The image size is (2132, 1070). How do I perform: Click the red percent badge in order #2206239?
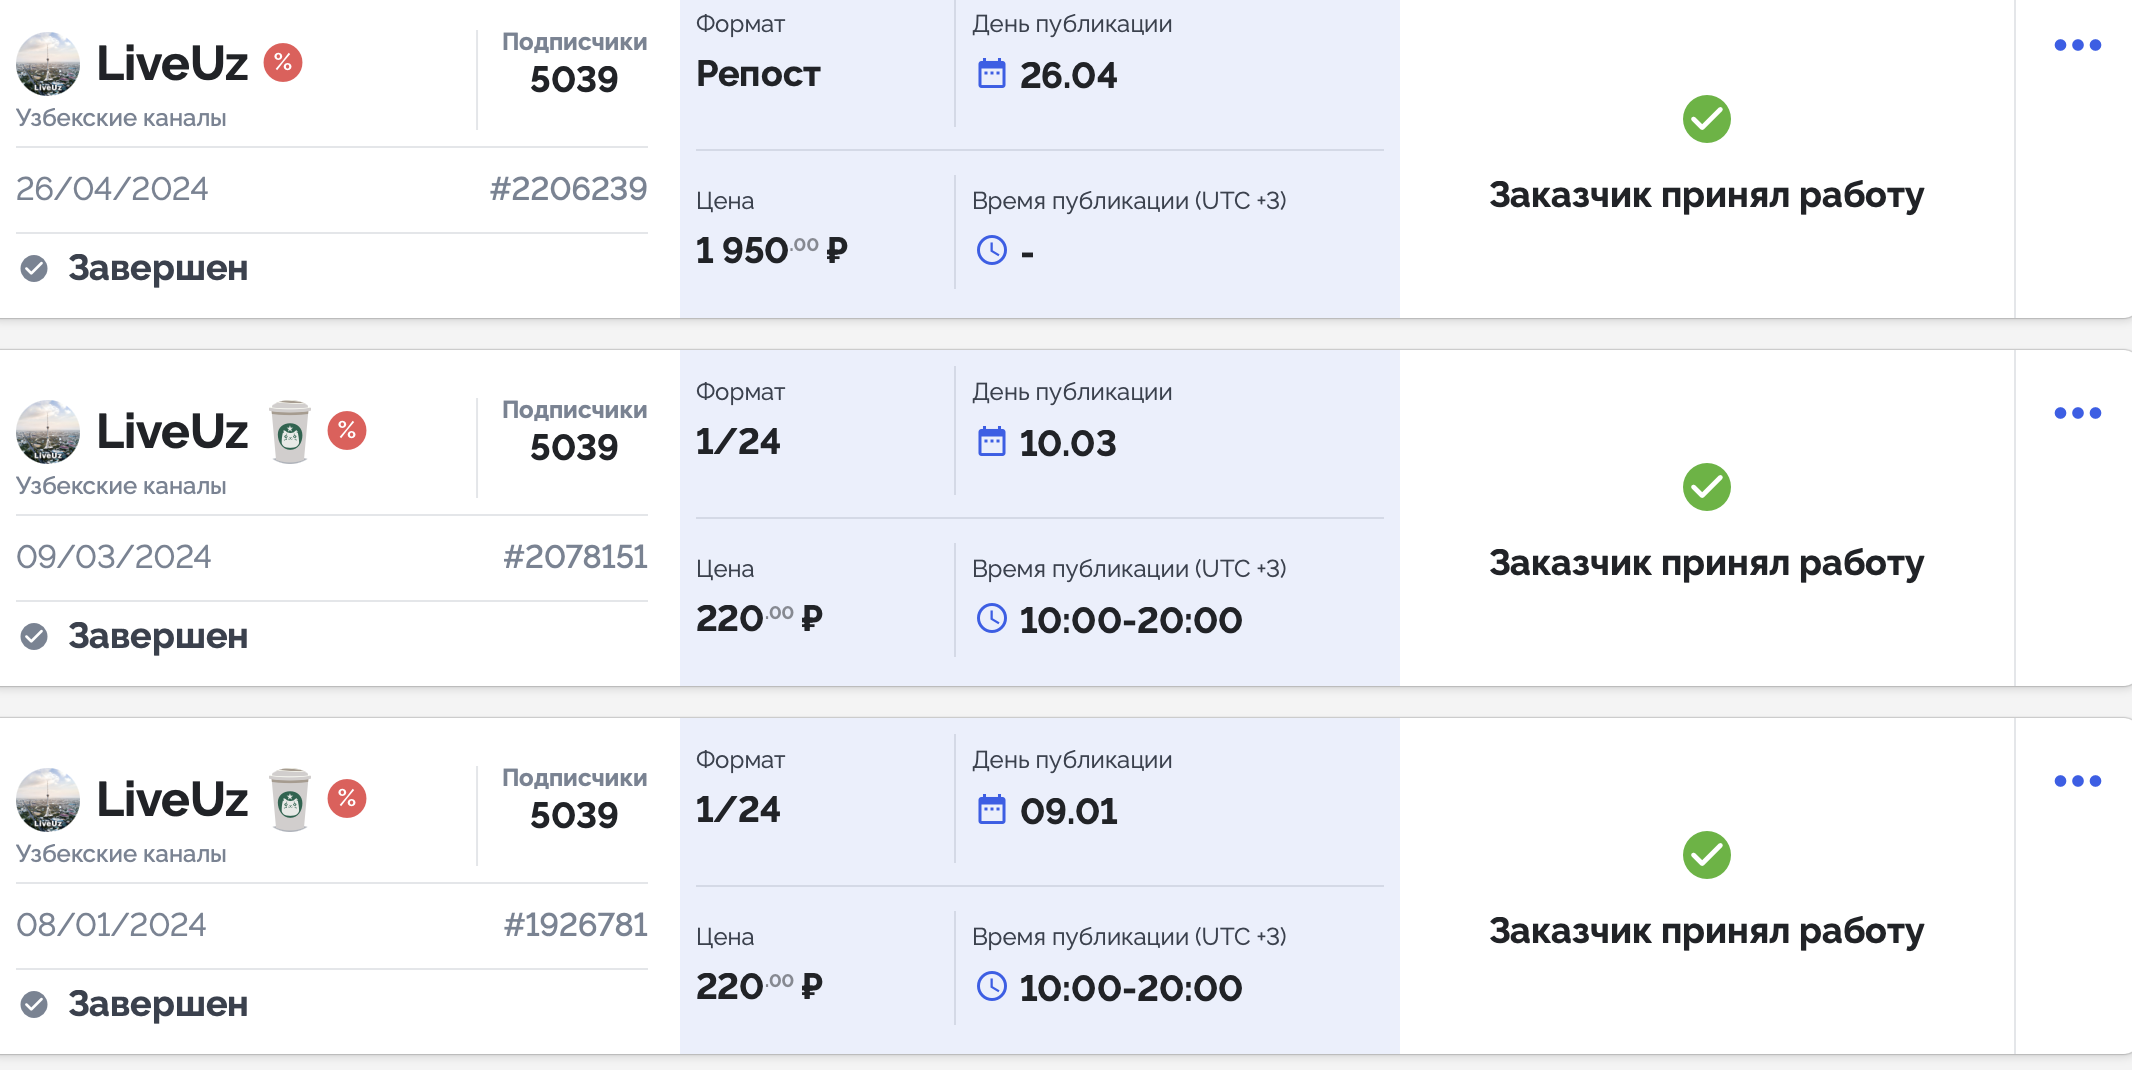click(283, 63)
